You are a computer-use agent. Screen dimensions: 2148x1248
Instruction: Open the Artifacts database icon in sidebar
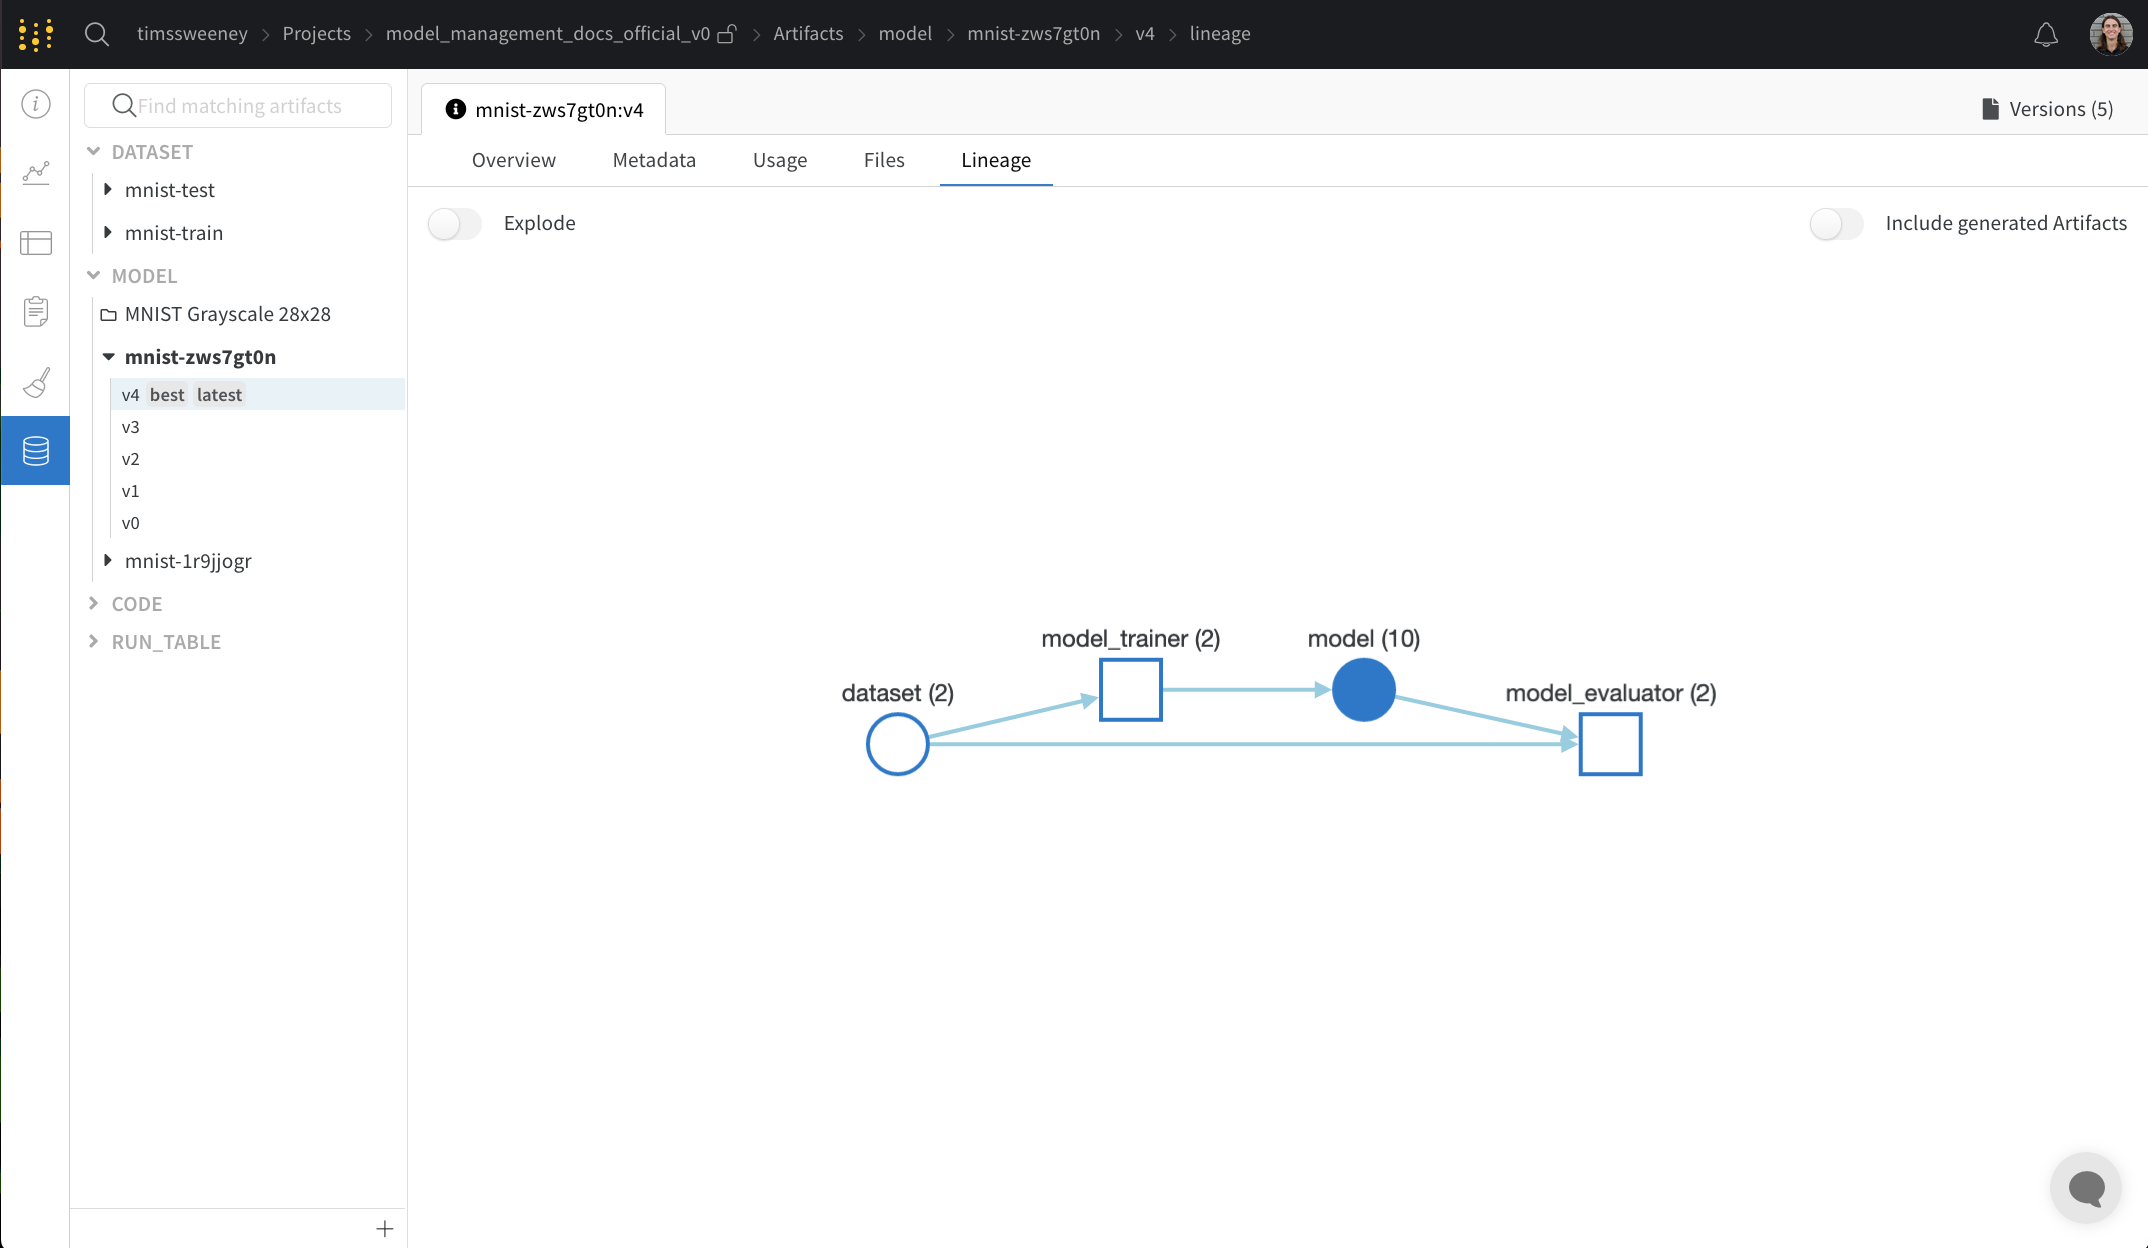coord(36,451)
